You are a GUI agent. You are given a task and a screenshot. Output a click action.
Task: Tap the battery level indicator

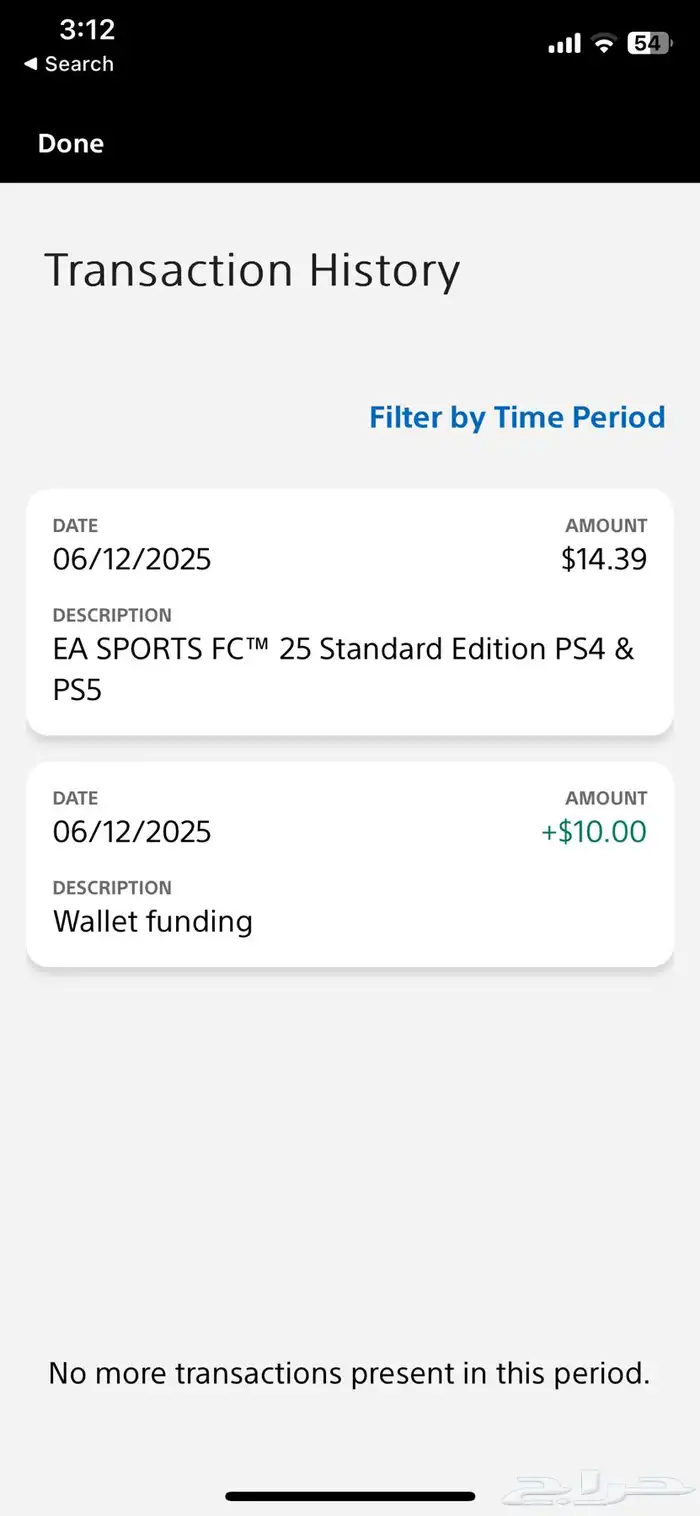pyautogui.click(x=648, y=43)
